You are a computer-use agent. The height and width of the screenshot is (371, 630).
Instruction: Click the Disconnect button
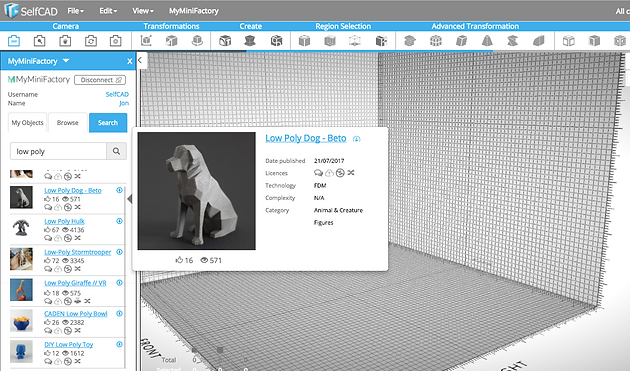click(100, 80)
